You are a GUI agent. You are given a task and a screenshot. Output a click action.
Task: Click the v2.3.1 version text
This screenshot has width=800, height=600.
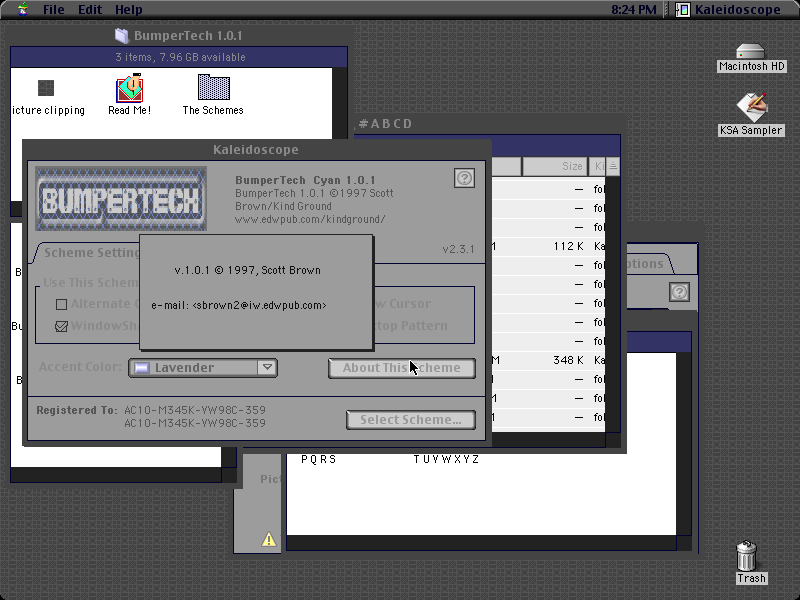(458, 249)
